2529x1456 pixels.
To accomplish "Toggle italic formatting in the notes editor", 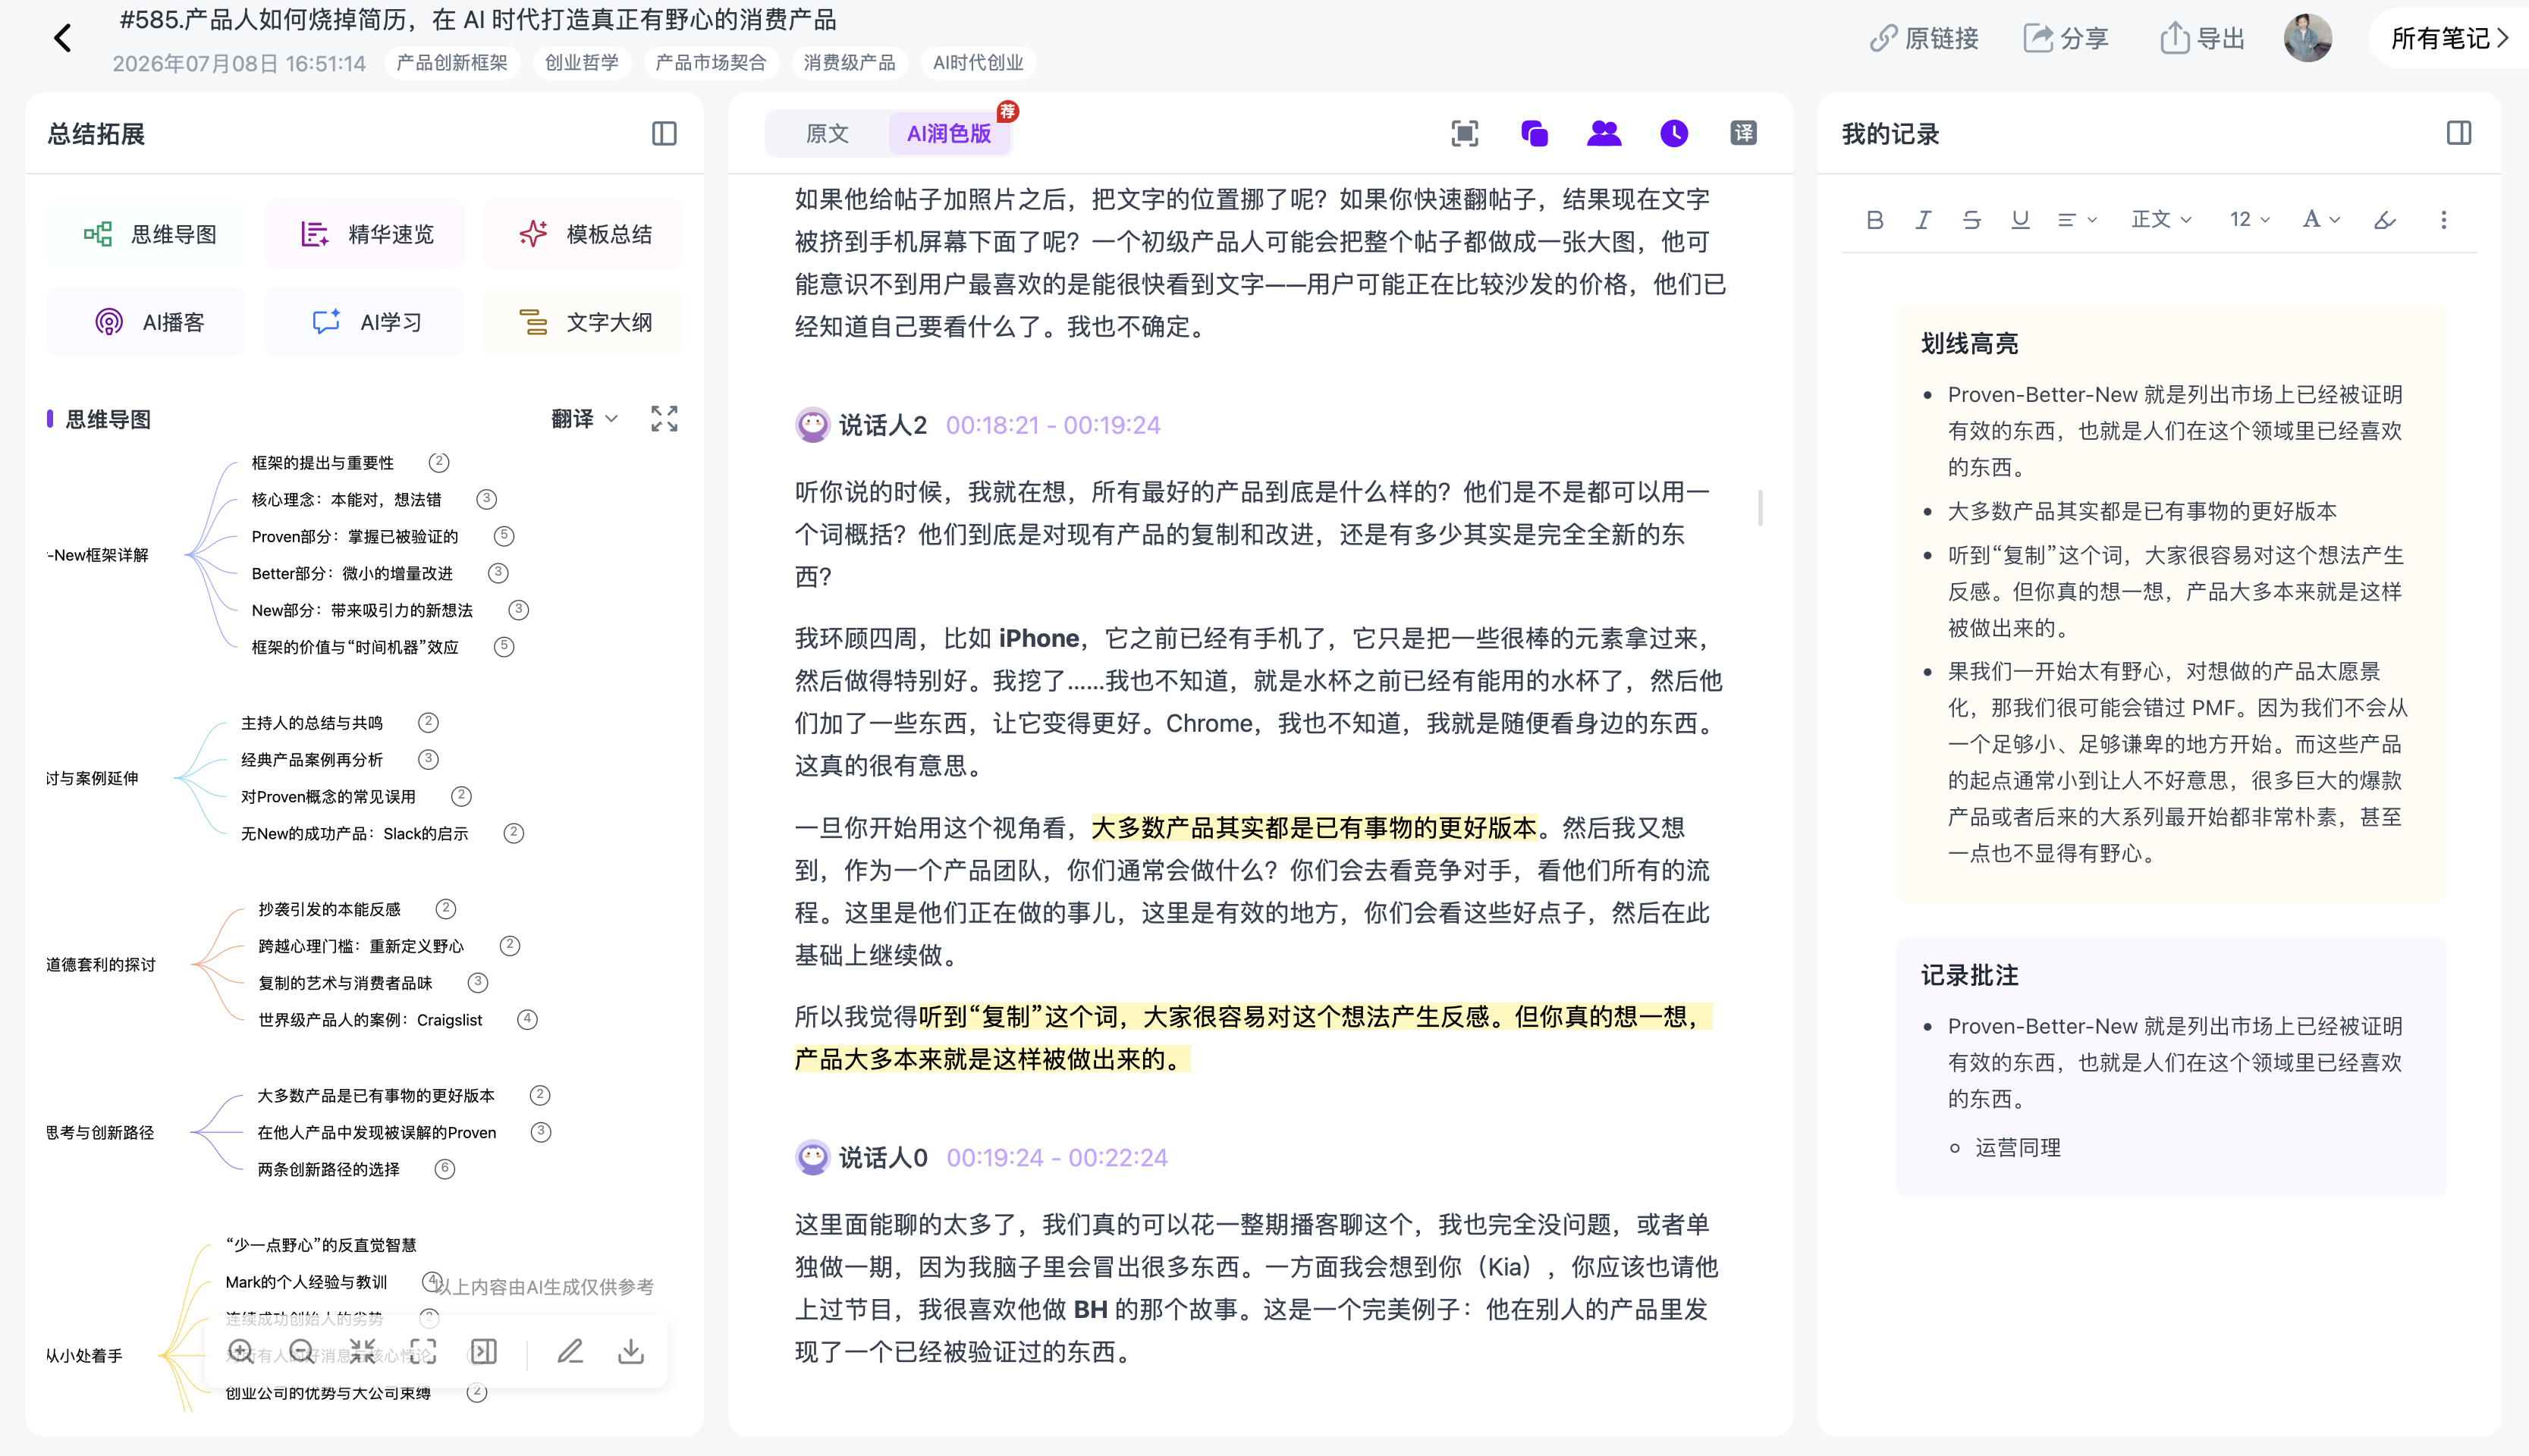I will (1923, 220).
